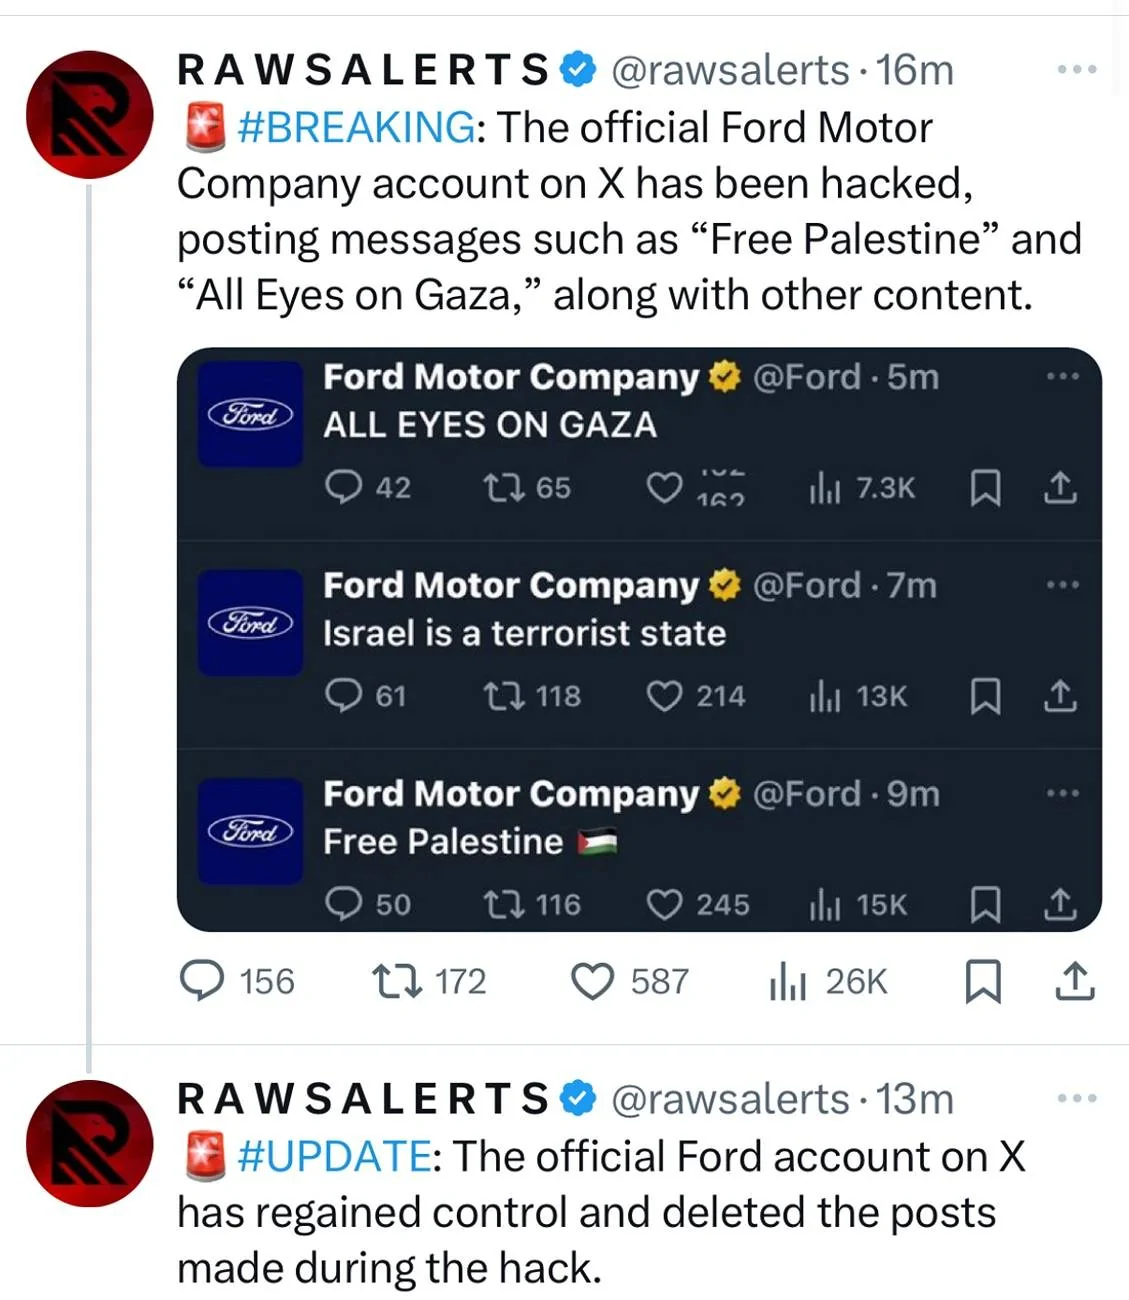Open RAWSALERTS avatar on the first tweet
Screen dimensions: 1129x1300
[89, 114]
